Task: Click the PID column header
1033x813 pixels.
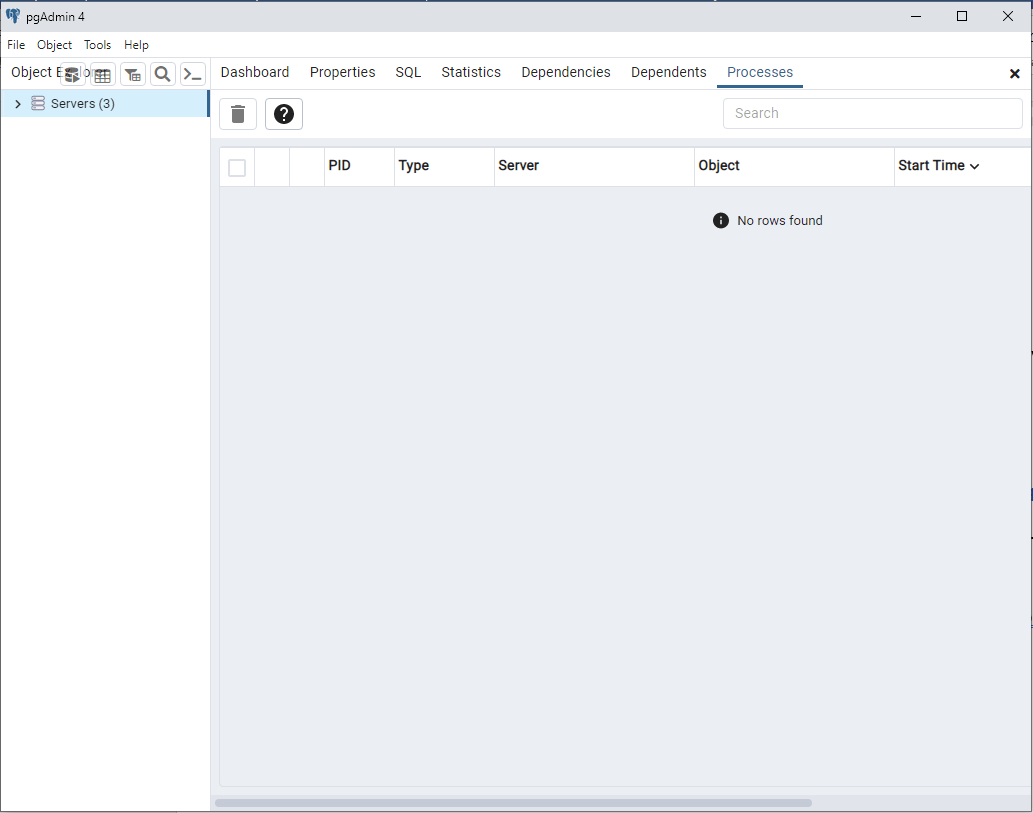Action: (340, 166)
